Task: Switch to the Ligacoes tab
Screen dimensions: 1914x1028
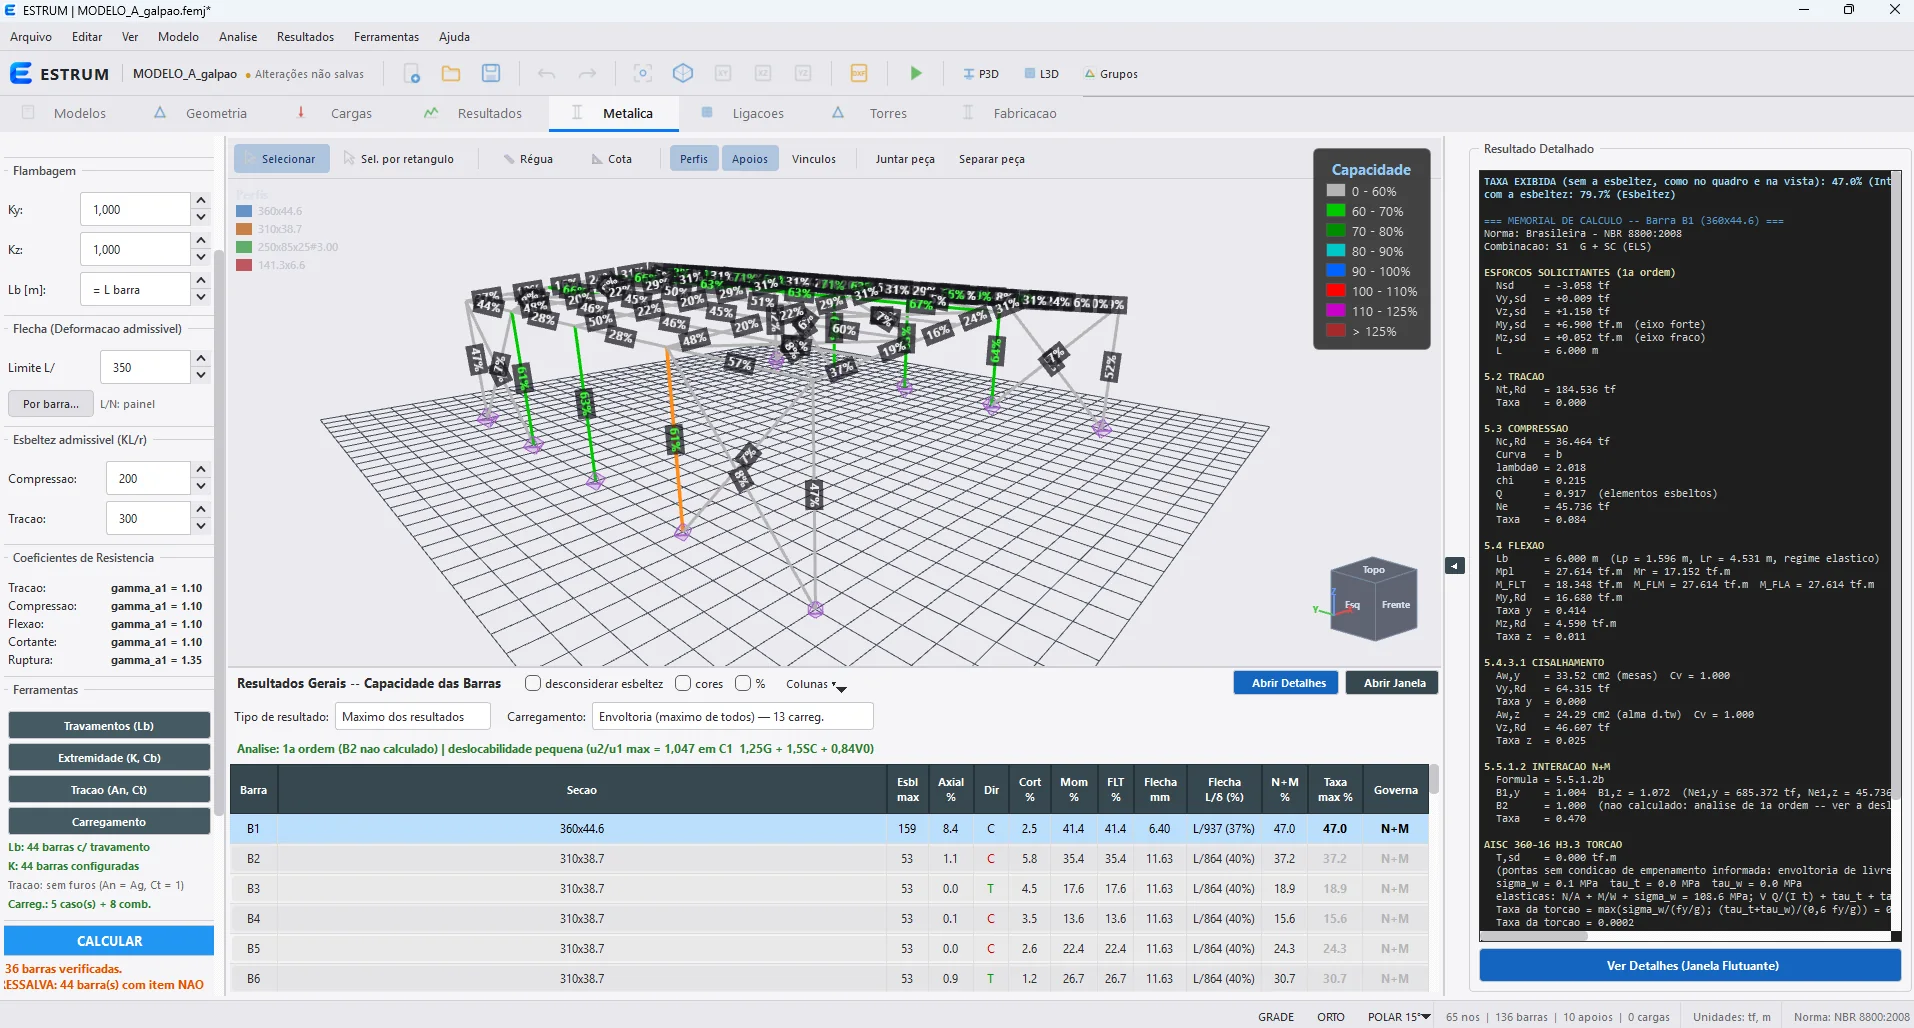Action: tap(743, 114)
